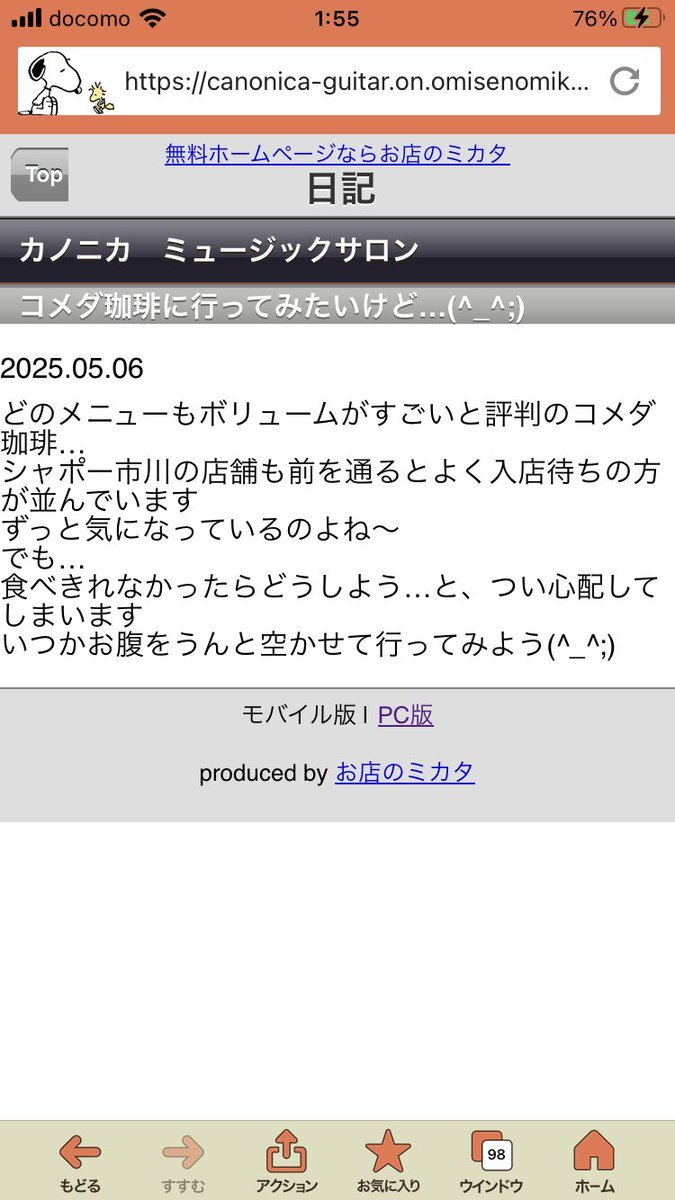The width and height of the screenshot is (675, 1200).
Task: Switch to PC版 link
Action: point(405,714)
